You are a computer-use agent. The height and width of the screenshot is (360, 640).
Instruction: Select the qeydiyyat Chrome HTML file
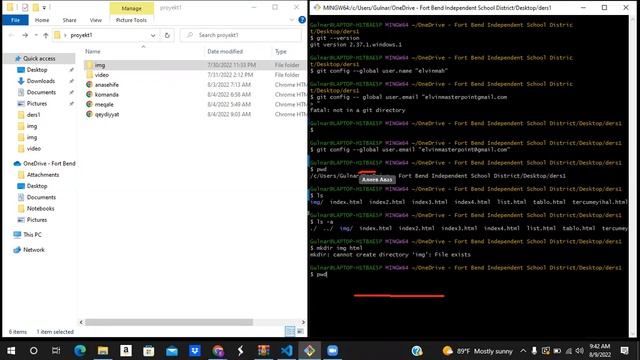(x=195, y=114)
